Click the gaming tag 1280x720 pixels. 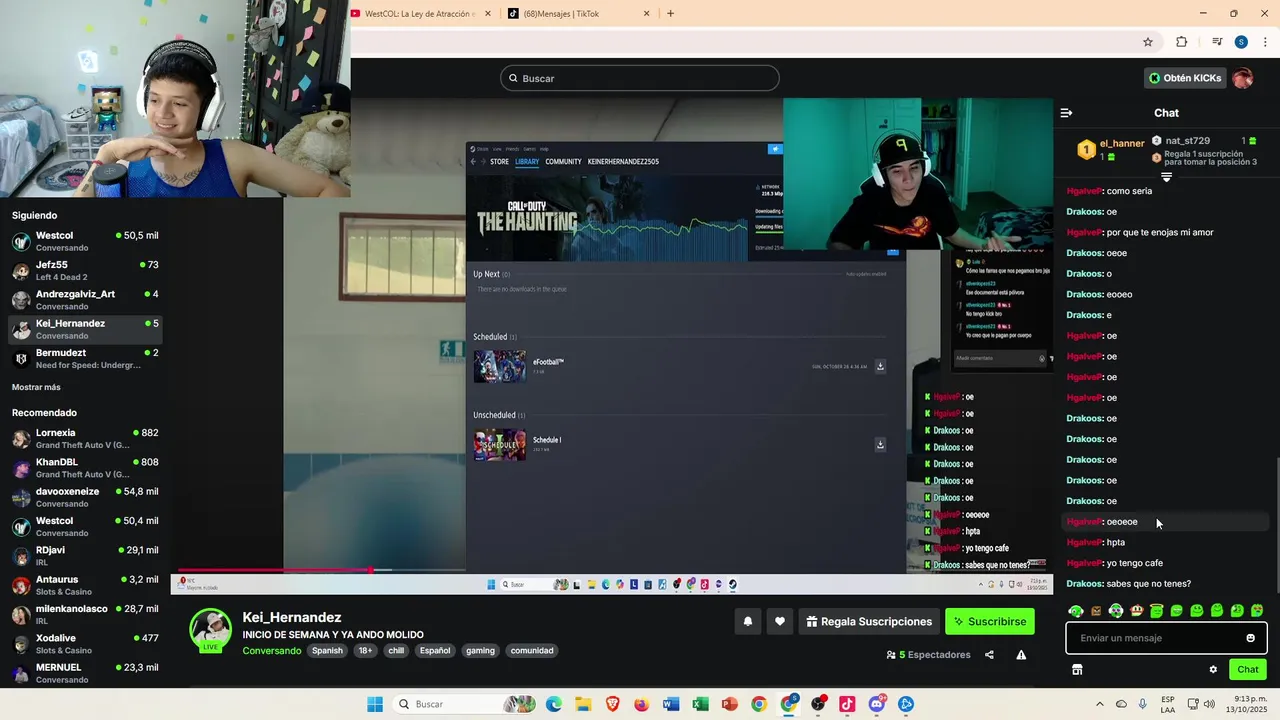click(x=480, y=651)
